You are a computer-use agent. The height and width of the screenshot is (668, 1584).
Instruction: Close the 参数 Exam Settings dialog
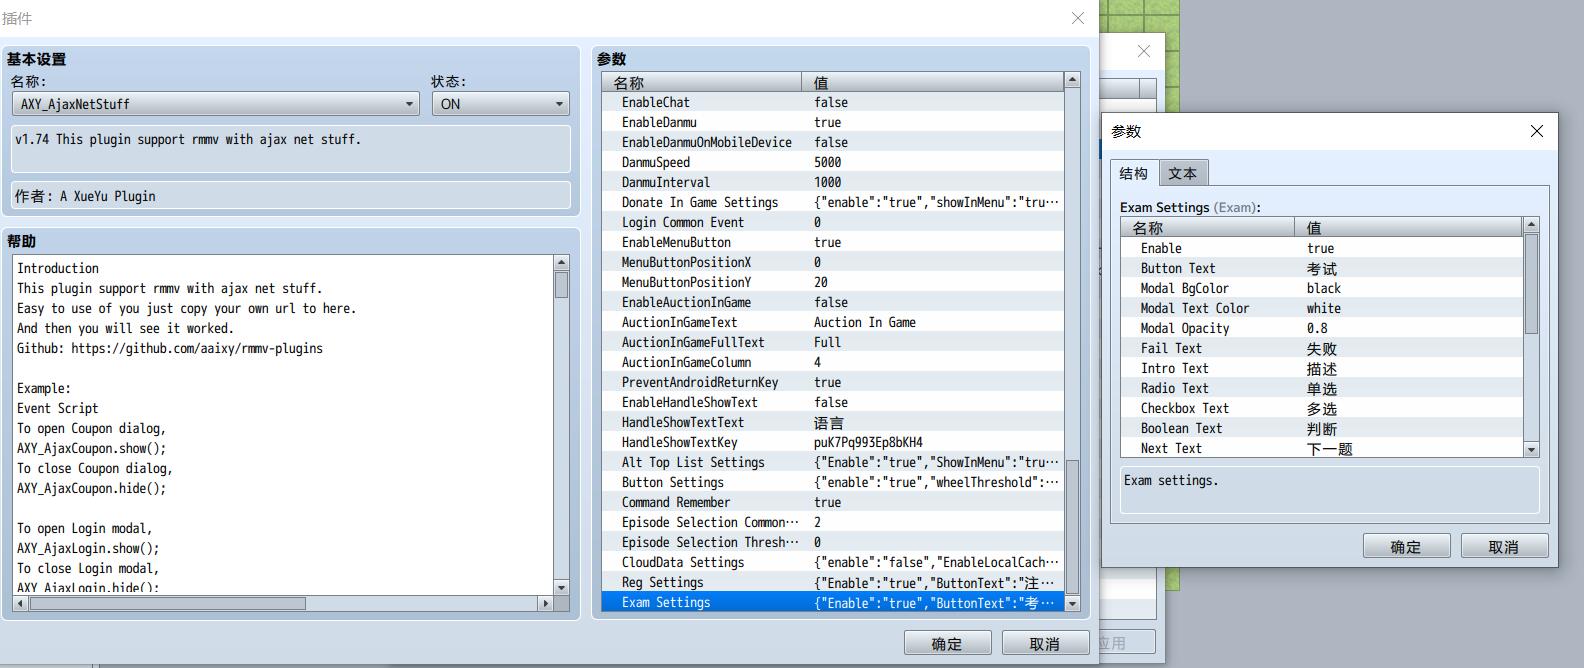tap(1537, 131)
